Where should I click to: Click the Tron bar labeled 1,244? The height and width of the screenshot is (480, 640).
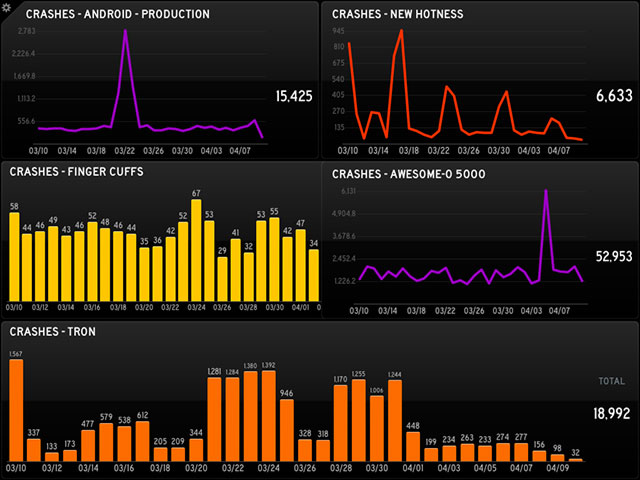394,420
